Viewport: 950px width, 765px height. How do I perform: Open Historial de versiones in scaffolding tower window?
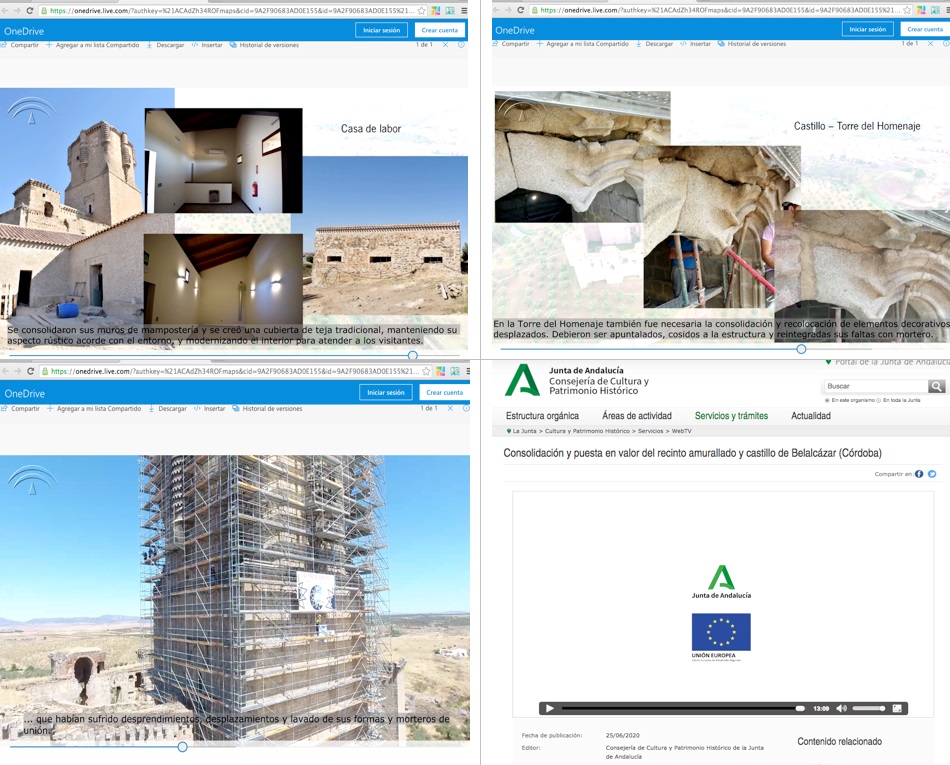(x=267, y=409)
